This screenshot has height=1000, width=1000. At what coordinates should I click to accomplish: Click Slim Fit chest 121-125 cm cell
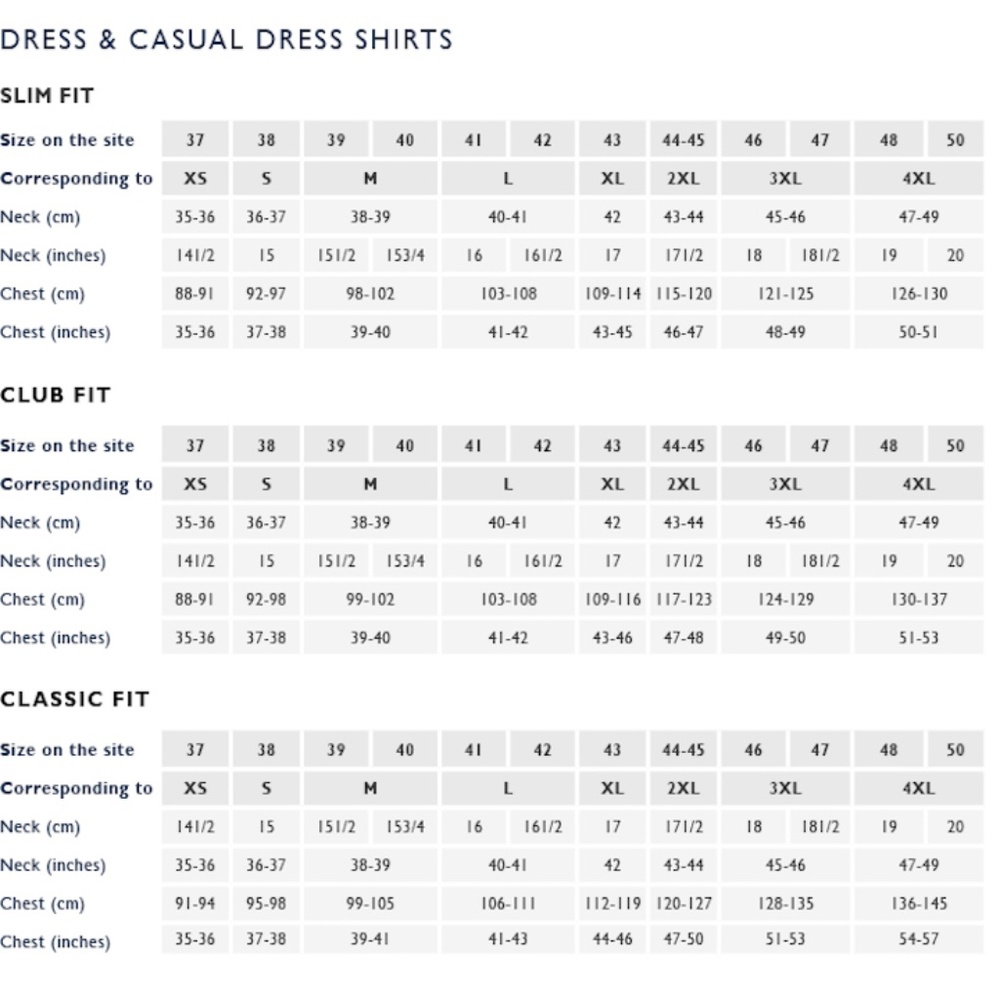pos(785,294)
